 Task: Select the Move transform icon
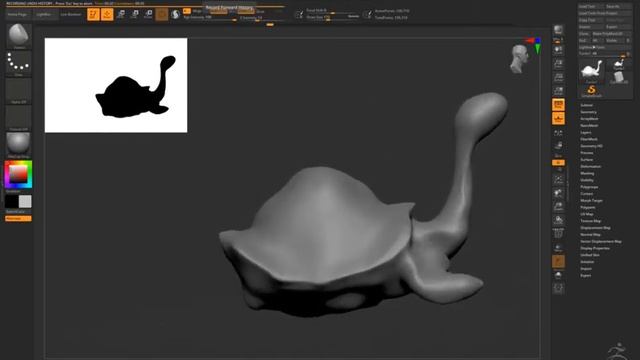[x=121, y=14]
